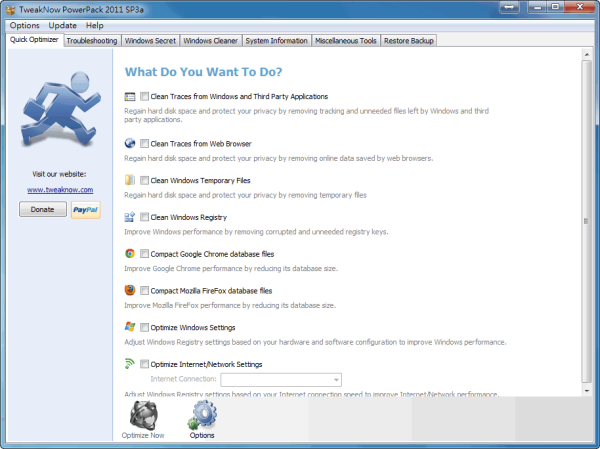Image resolution: width=600 pixels, height=449 pixels.
Task: Check Clean Traces from Web Browser
Action: tap(144, 144)
